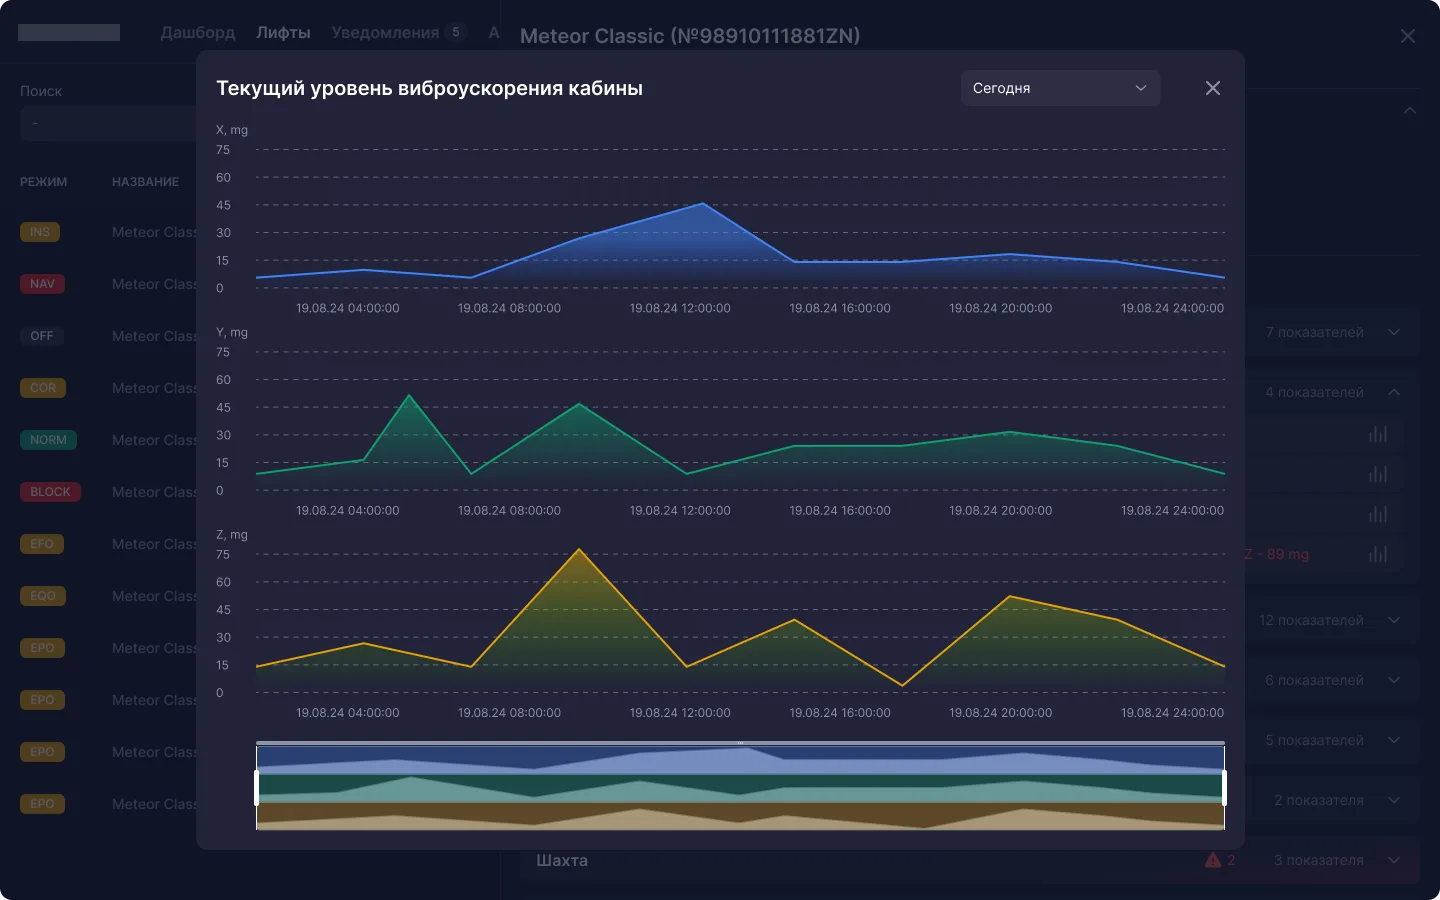Expand the 6 показателей section

tap(1394, 680)
